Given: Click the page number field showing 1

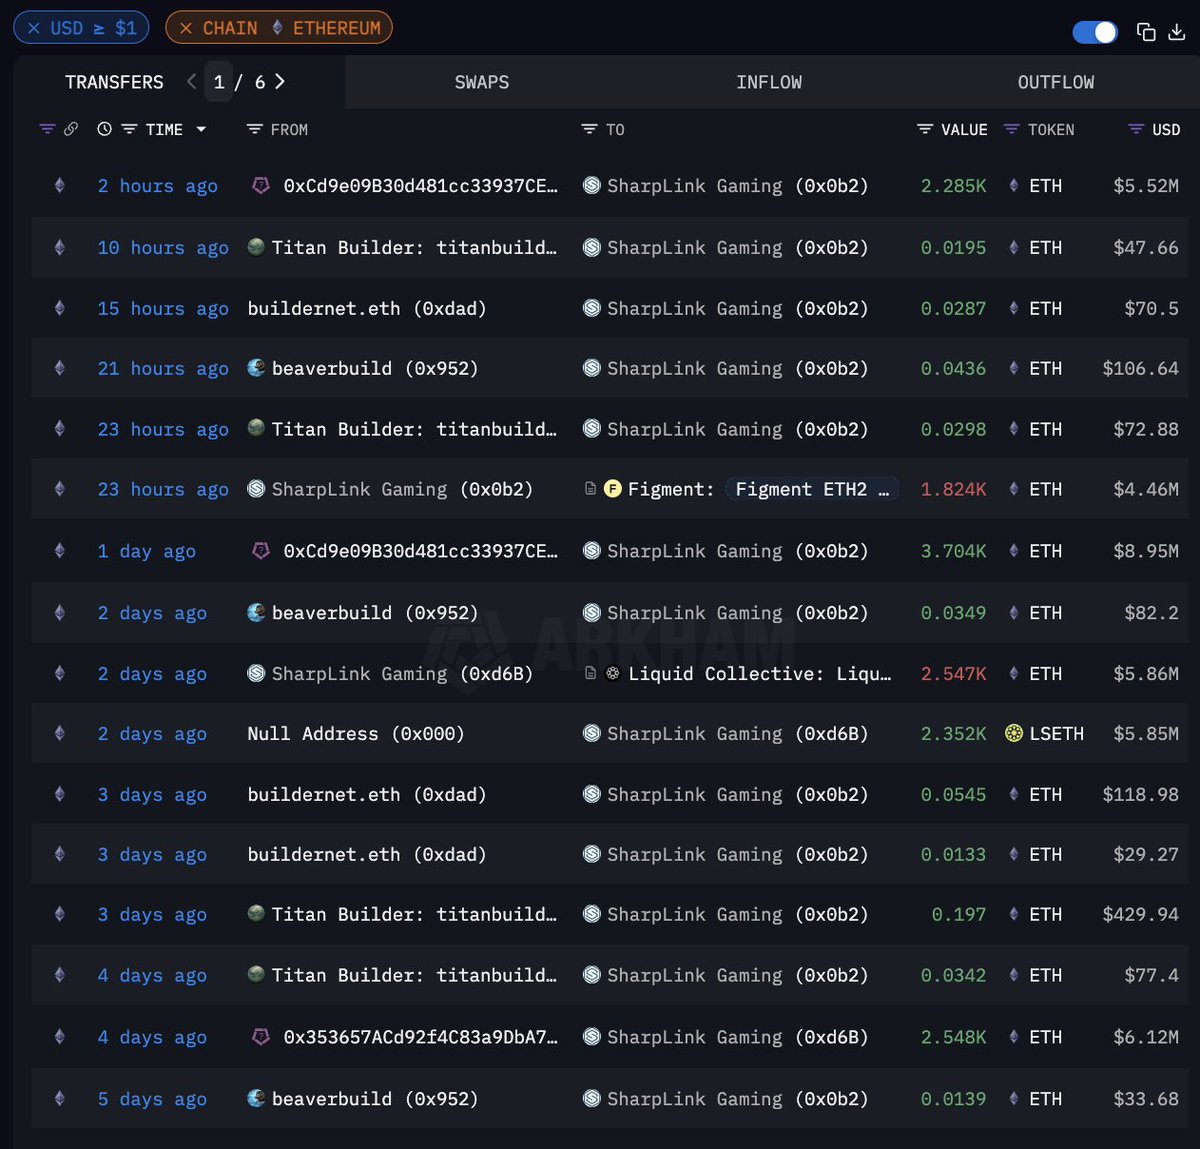Looking at the screenshot, I should (x=219, y=82).
